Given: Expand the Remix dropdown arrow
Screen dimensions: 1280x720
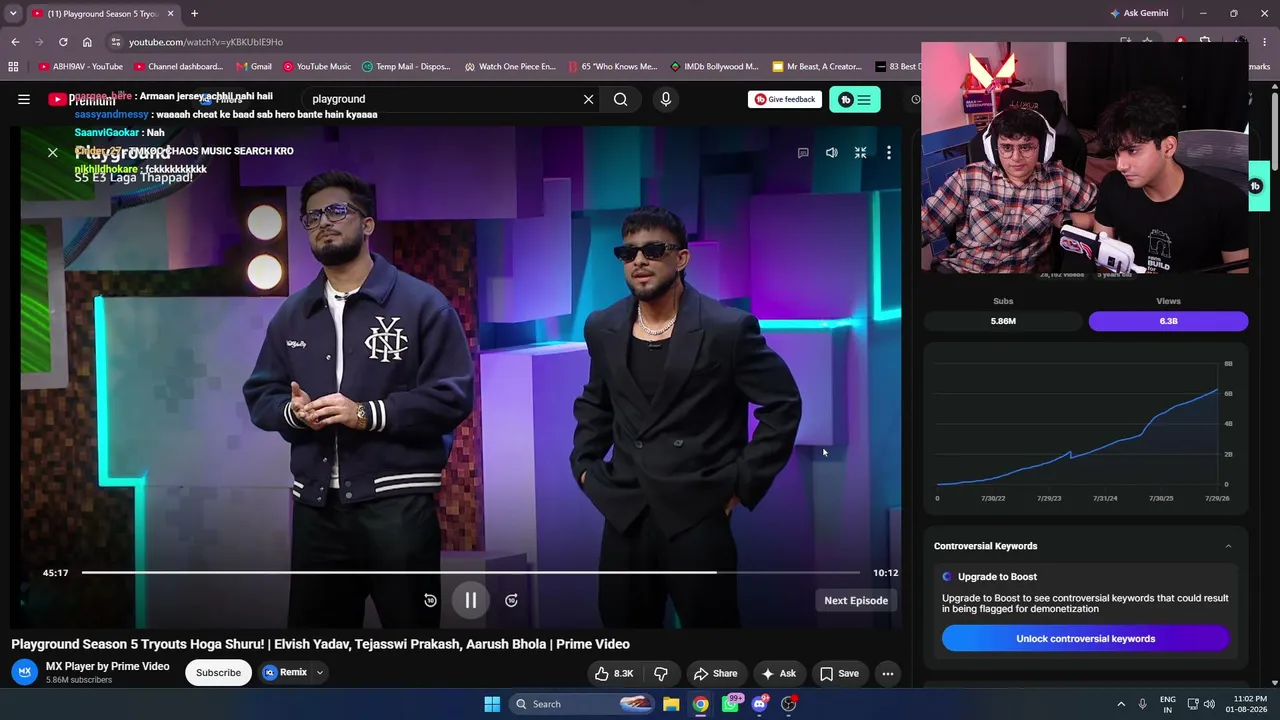Looking at the screenshot, I should point(320,672).
